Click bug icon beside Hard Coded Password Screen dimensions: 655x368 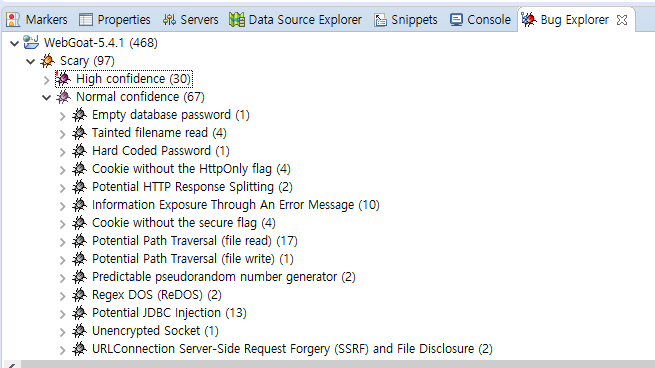click(79, 151)
